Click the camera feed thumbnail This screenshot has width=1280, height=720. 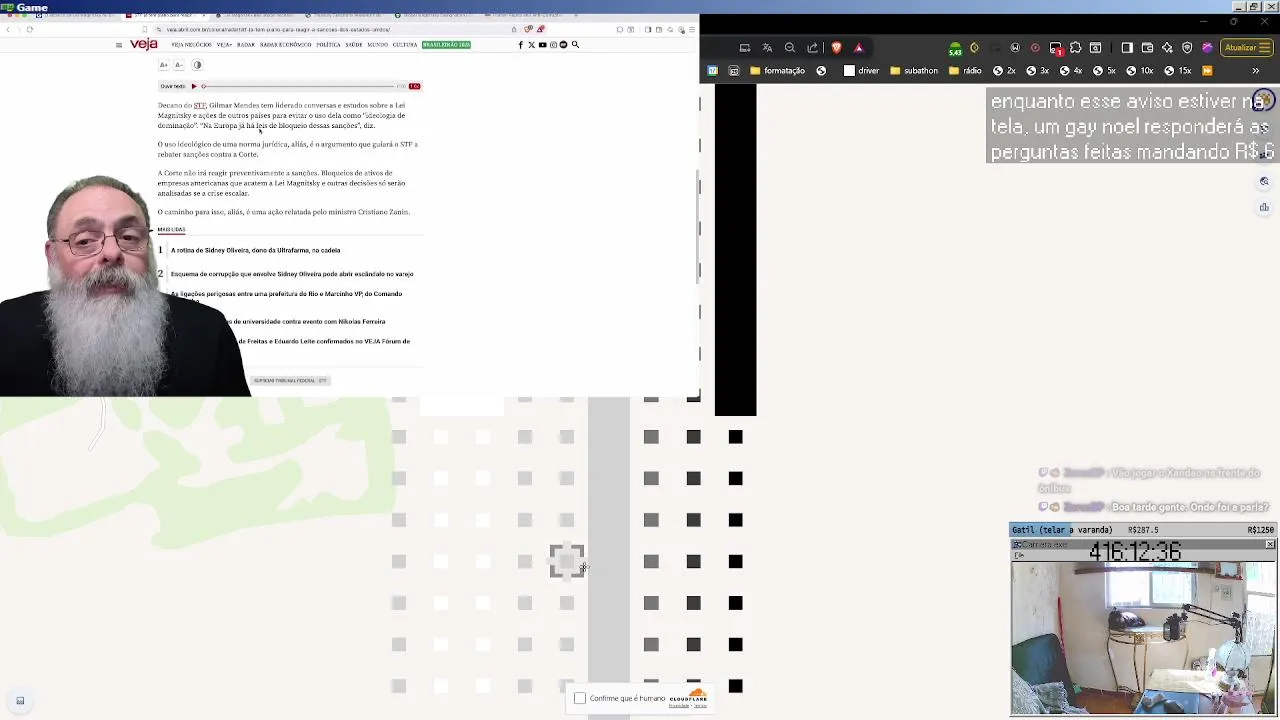[1143, 640]
